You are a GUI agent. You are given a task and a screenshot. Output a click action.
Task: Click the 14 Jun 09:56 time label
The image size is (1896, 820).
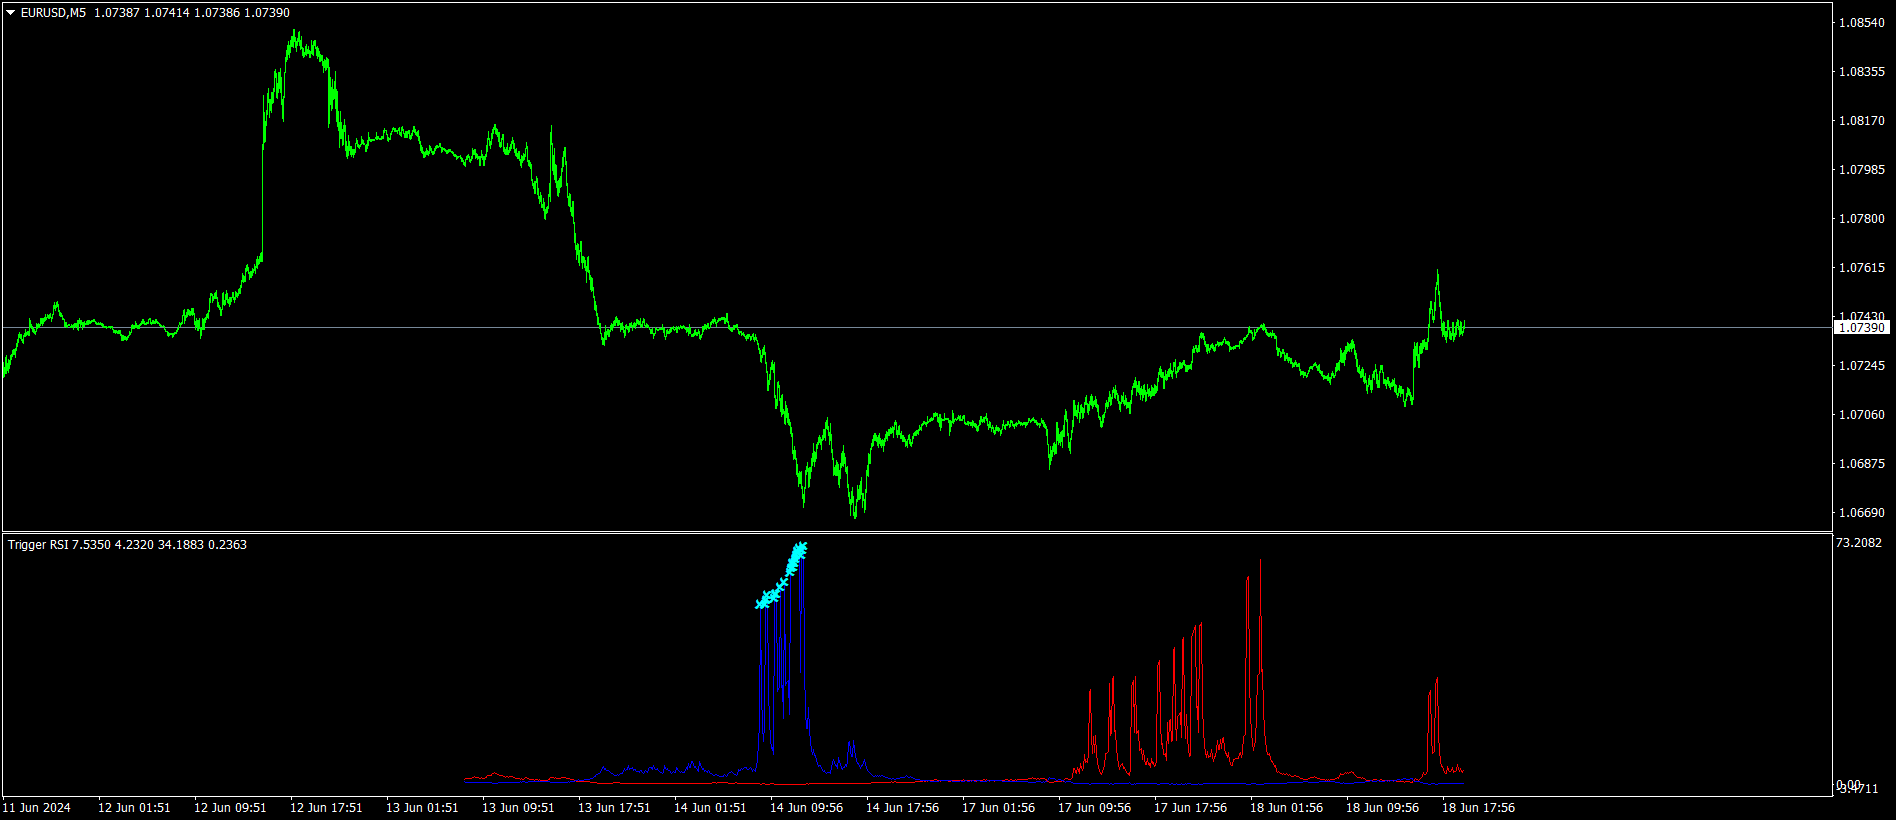(x=806, y=808)
